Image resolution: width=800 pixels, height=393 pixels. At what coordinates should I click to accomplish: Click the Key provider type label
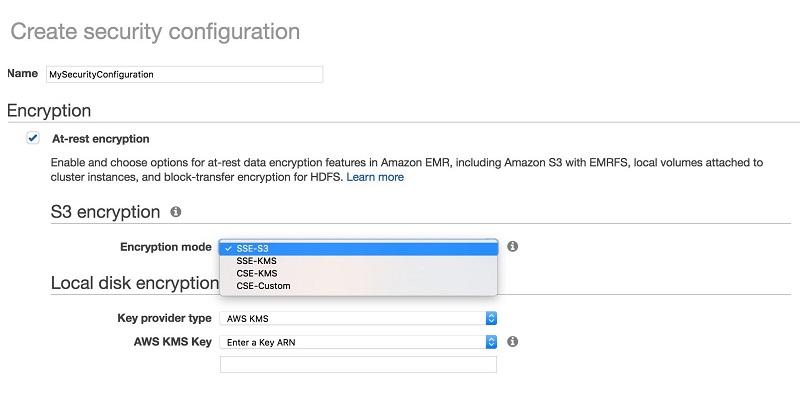click(x=164, y=318)
